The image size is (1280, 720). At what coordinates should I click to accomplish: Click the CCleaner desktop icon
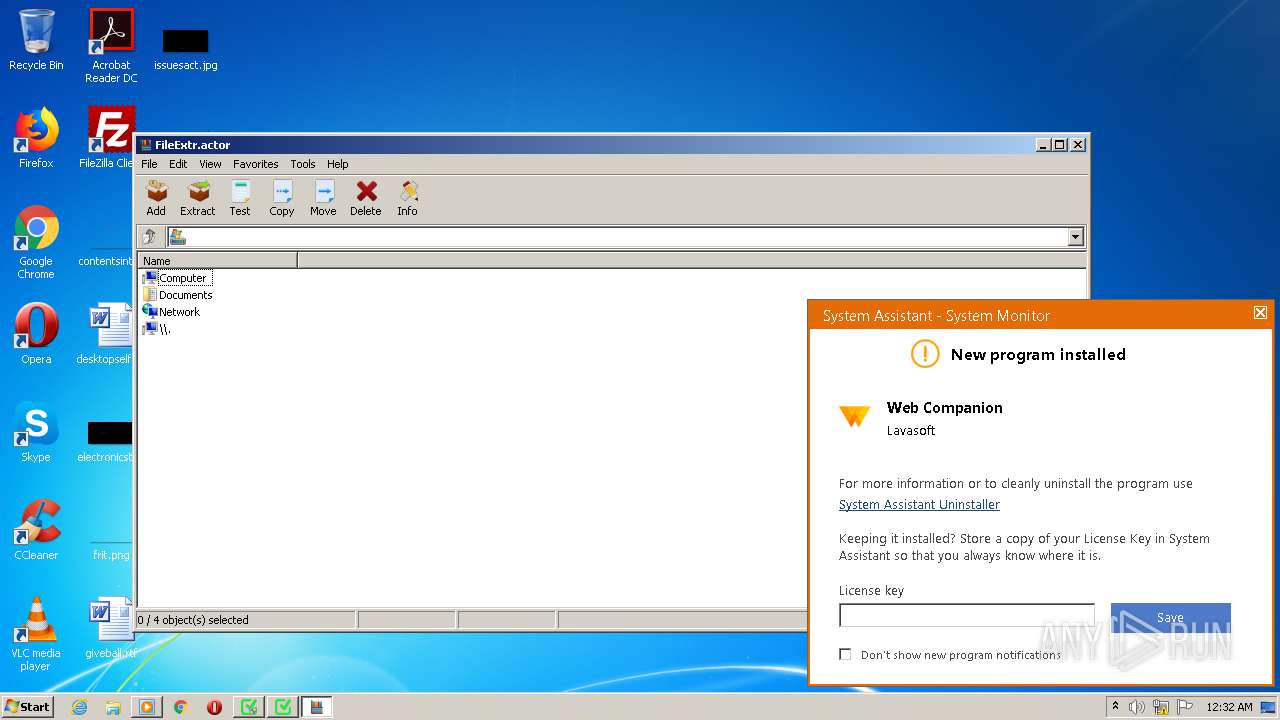coord(36,530)
